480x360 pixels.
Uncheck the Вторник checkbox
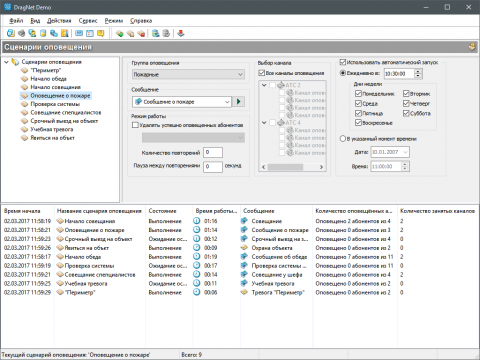[x=406, y=94]
